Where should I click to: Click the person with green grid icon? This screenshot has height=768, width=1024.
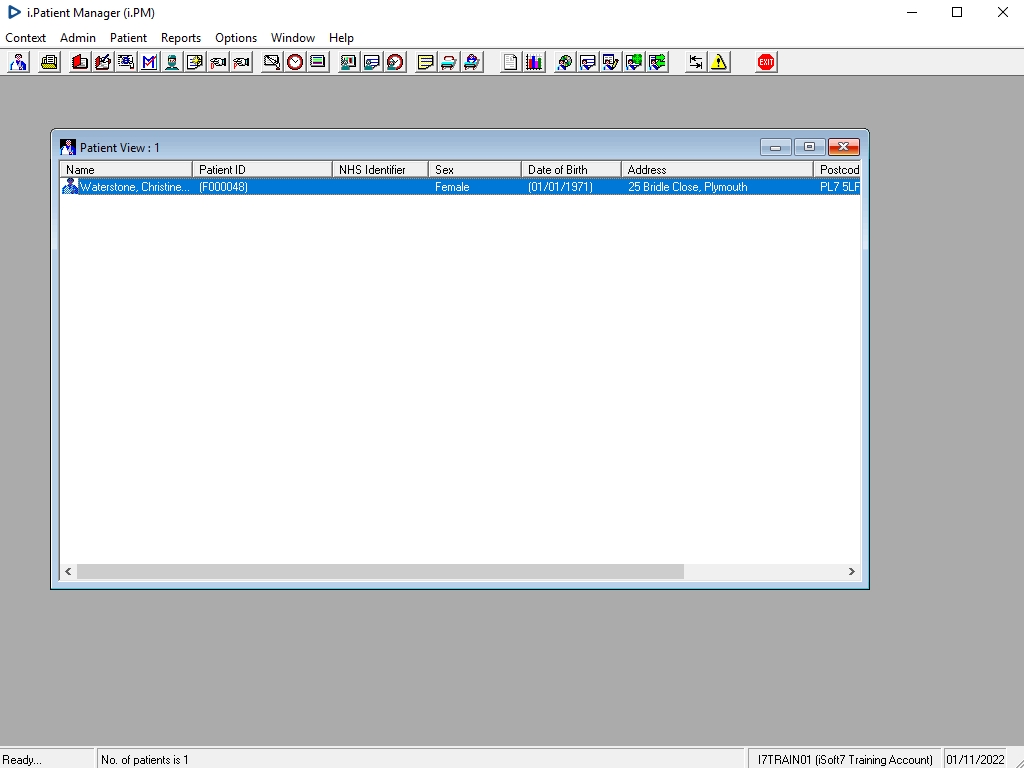pyautogui.click(x=633, y=62)
